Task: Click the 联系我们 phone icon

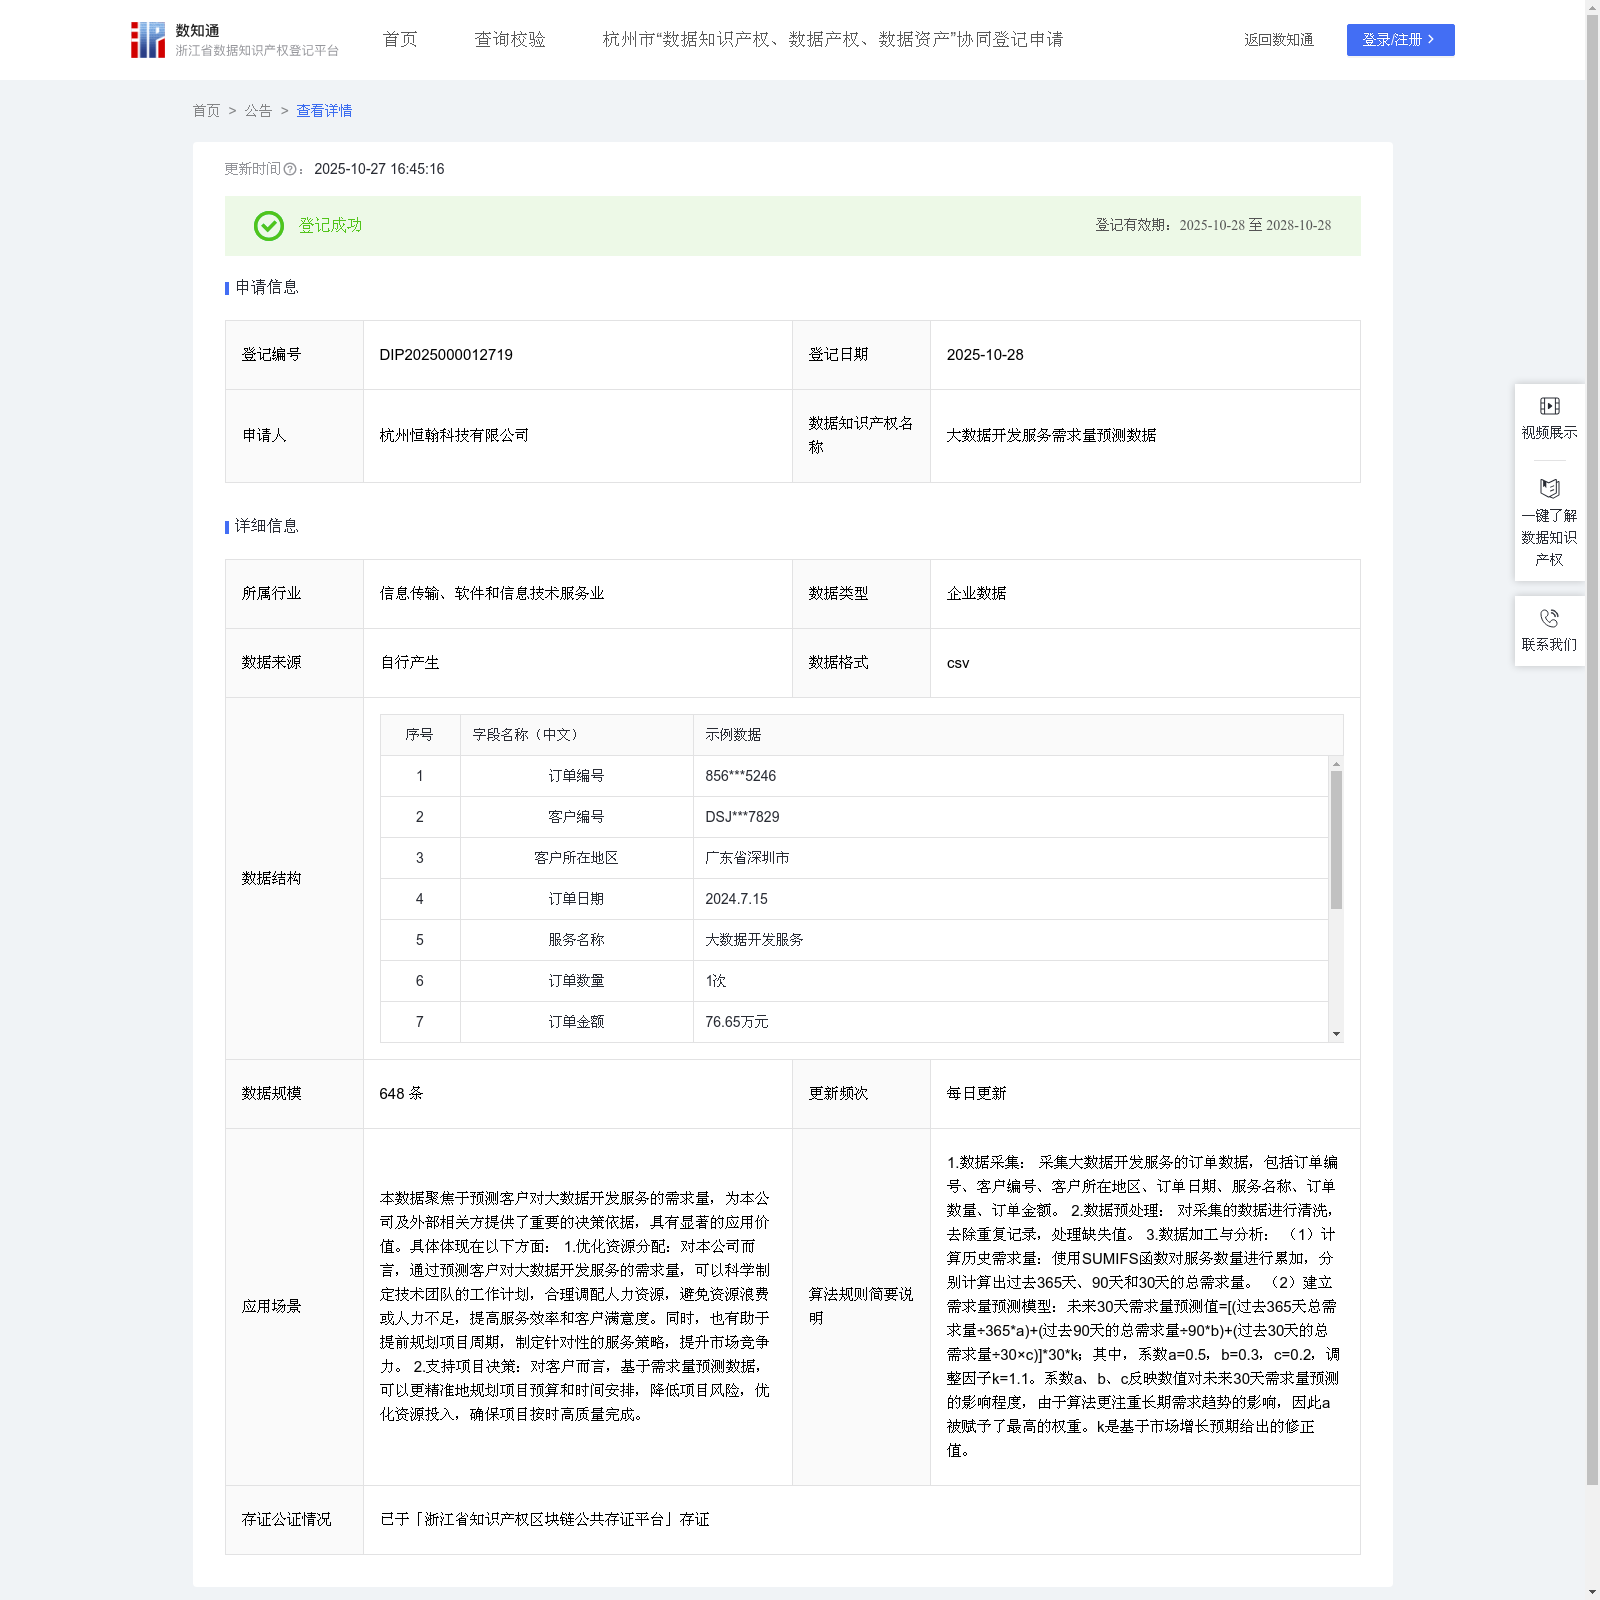Action: pos(1549,618)
